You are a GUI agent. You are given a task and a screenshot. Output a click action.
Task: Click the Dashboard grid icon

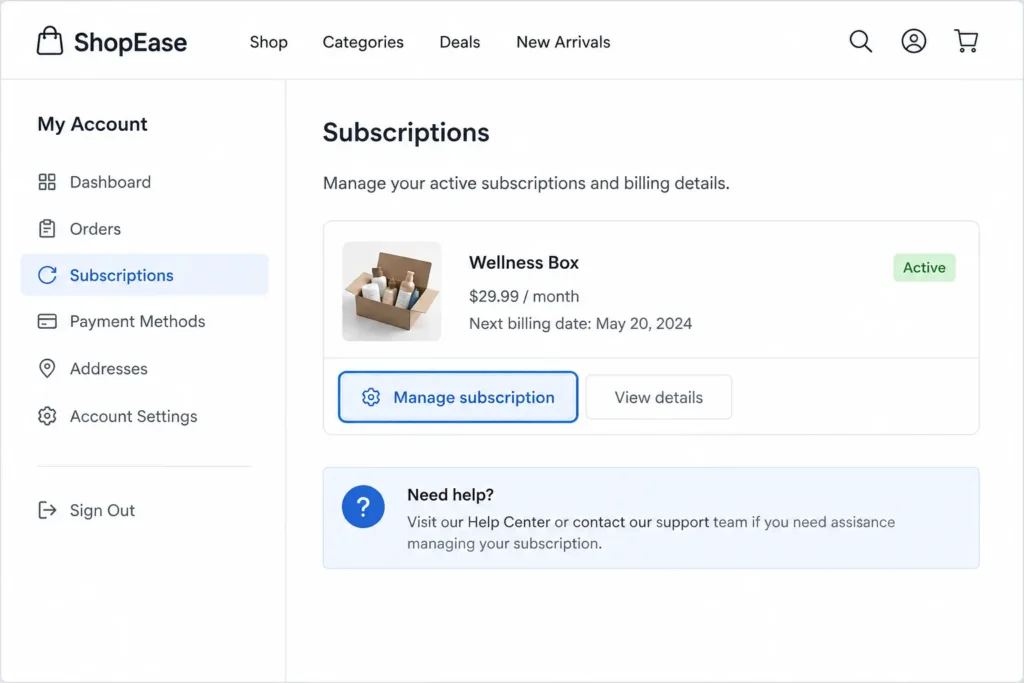pyautogui.click(x=47, y=182)
